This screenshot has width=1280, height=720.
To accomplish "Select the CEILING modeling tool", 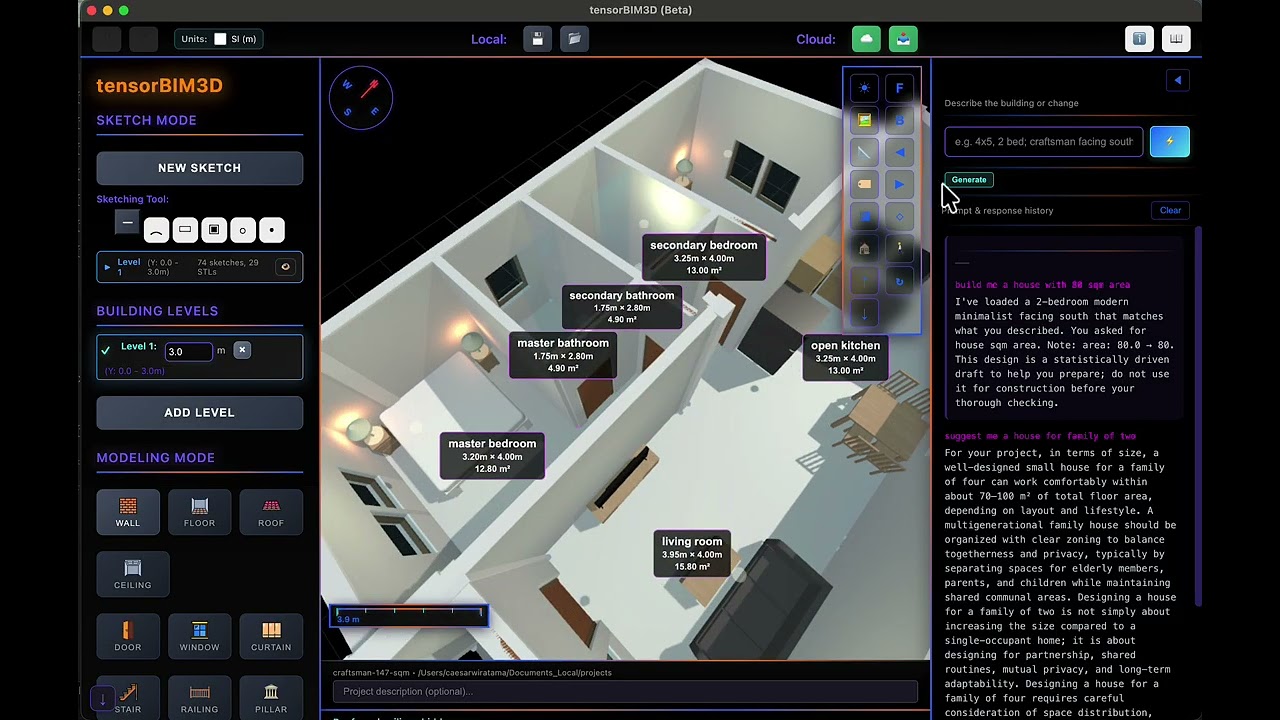I will [133, 574].
